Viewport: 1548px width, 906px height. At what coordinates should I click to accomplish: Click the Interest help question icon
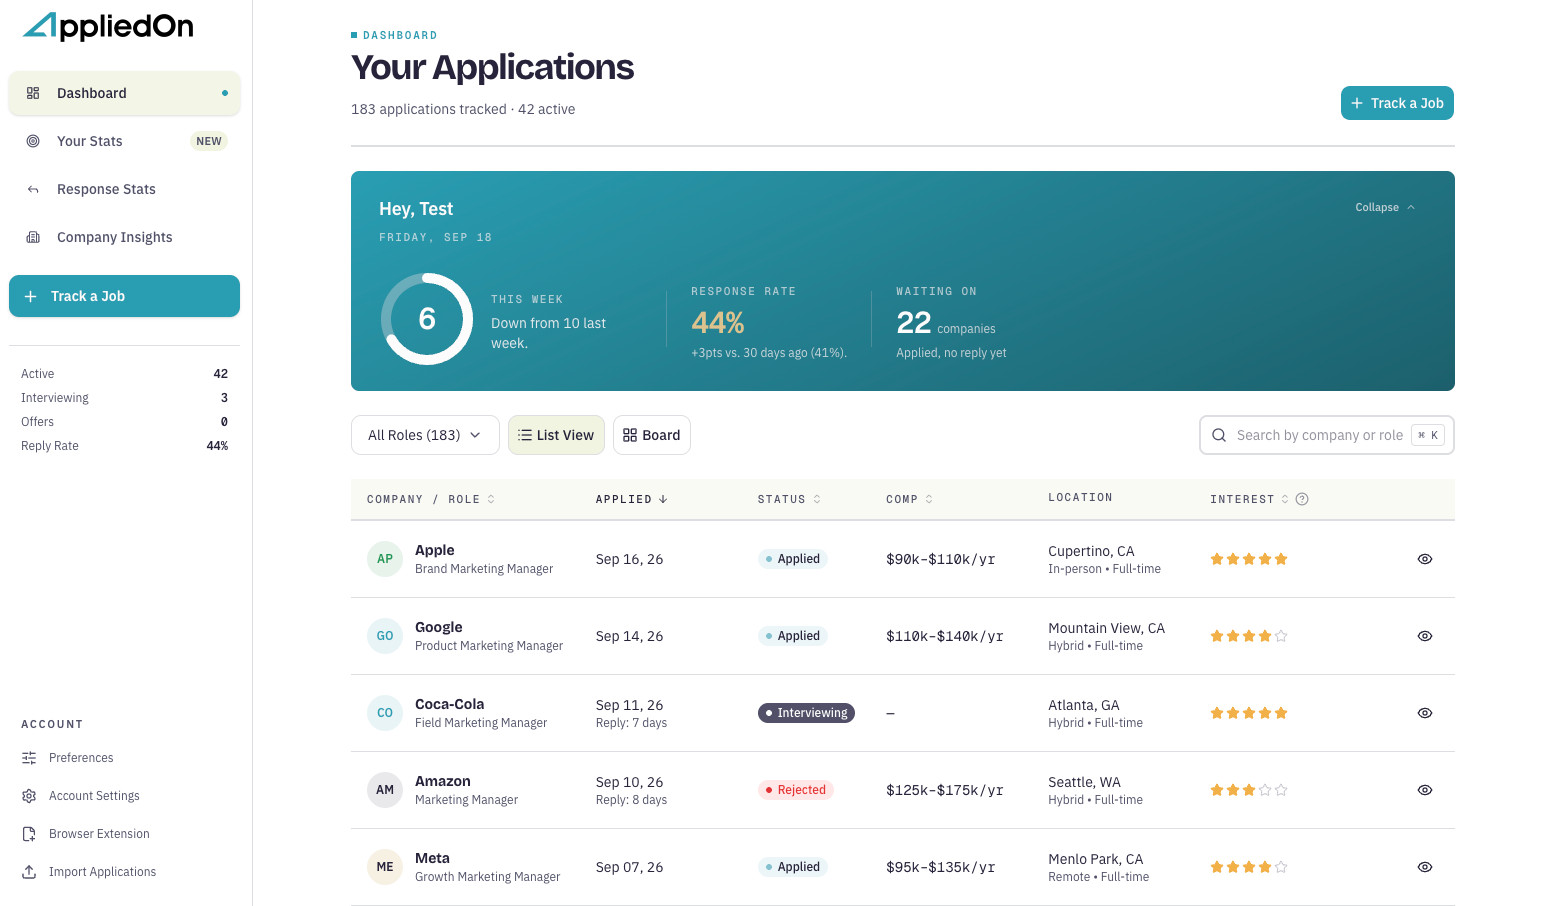[x=1302, y=499]
